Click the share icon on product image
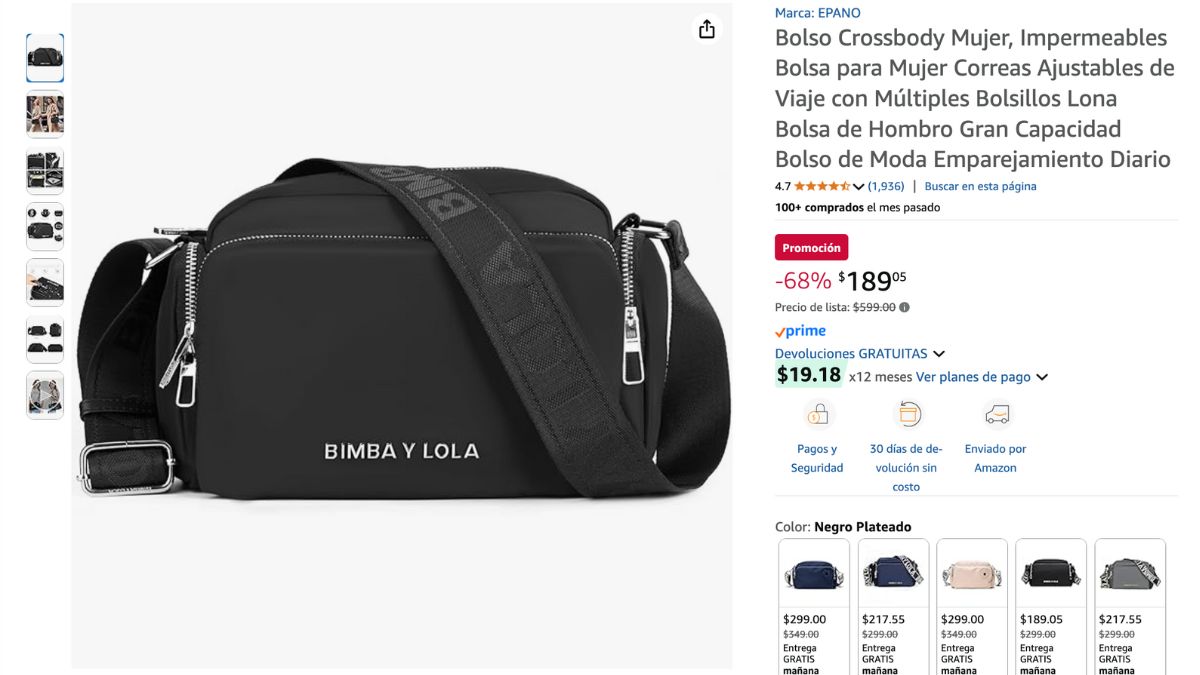Viewport: 1200px width, 675px height. [x=707, y=29]
